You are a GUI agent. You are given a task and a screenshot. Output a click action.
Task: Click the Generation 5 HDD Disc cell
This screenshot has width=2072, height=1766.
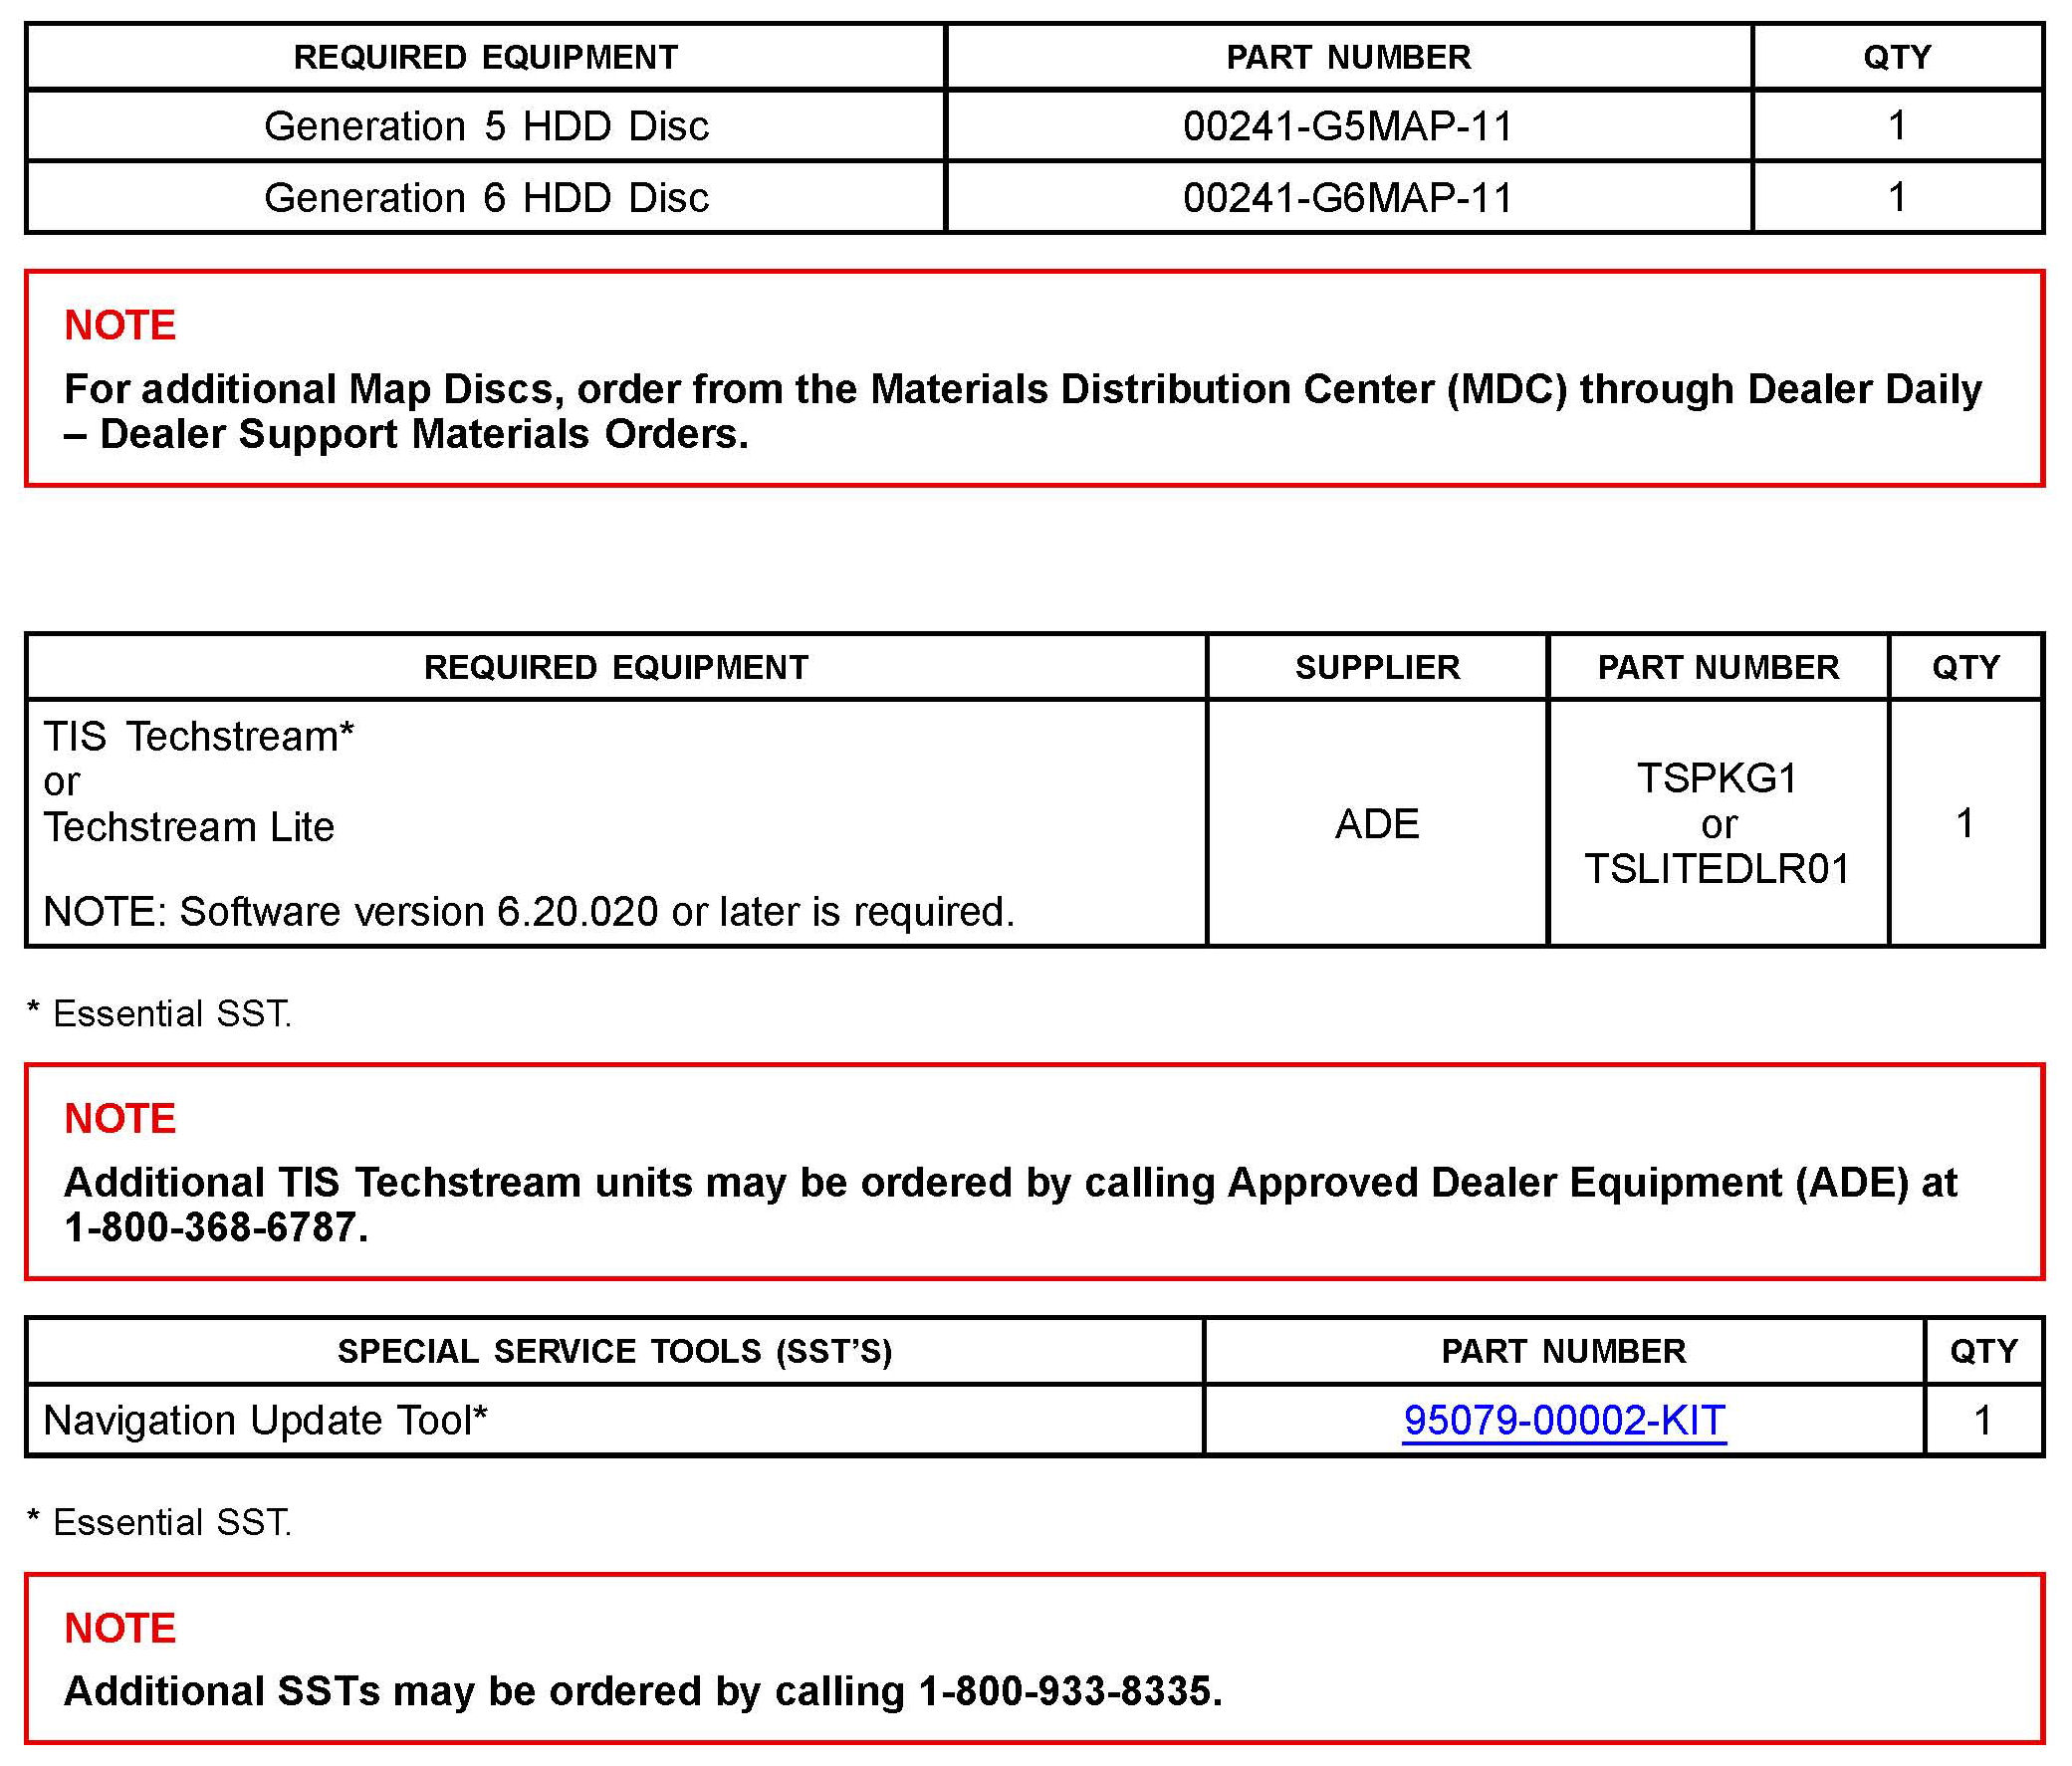pos(486,126)
